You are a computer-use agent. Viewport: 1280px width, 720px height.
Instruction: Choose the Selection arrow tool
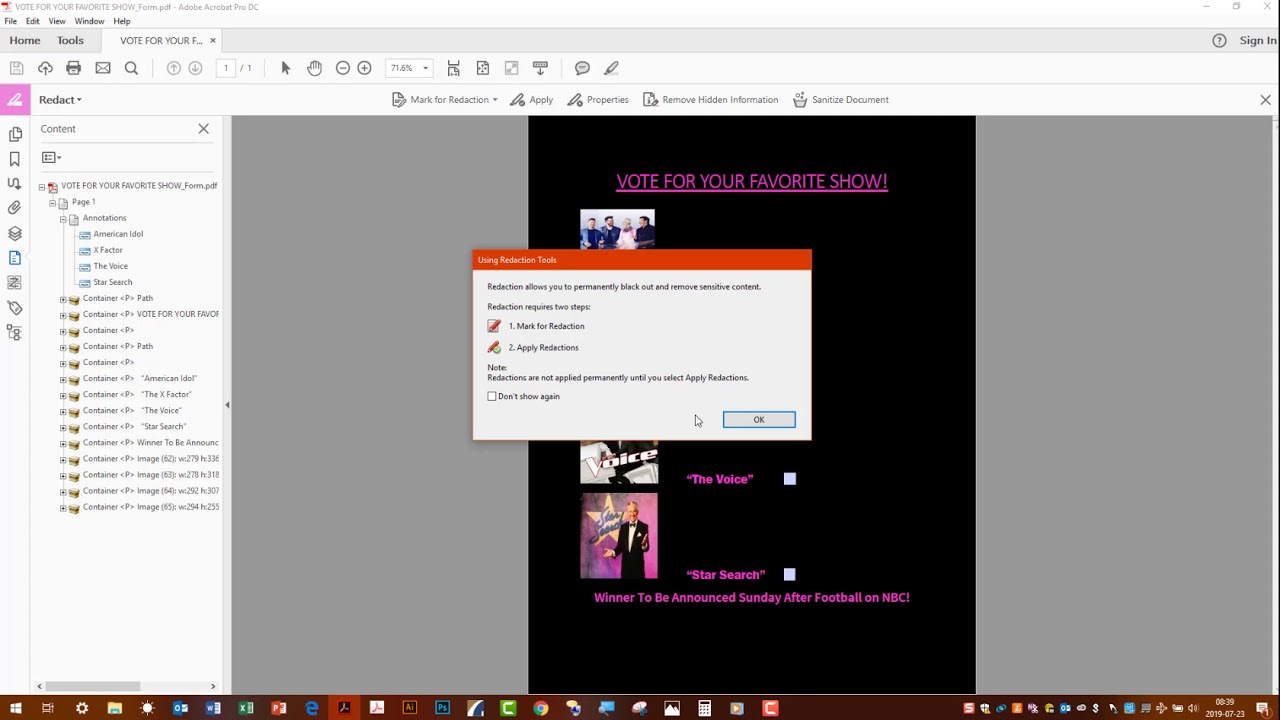(x=286, y=68)
